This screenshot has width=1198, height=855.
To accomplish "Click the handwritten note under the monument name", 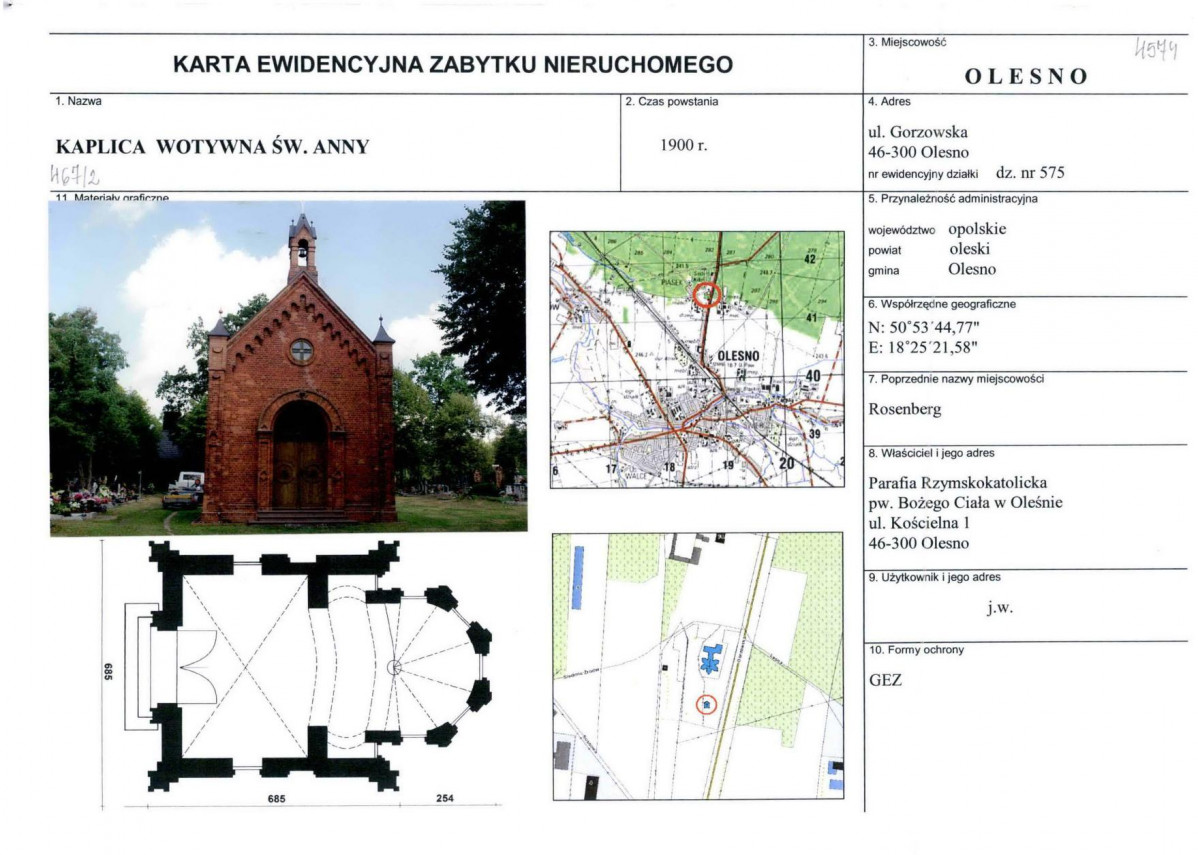I will [75, 176].
